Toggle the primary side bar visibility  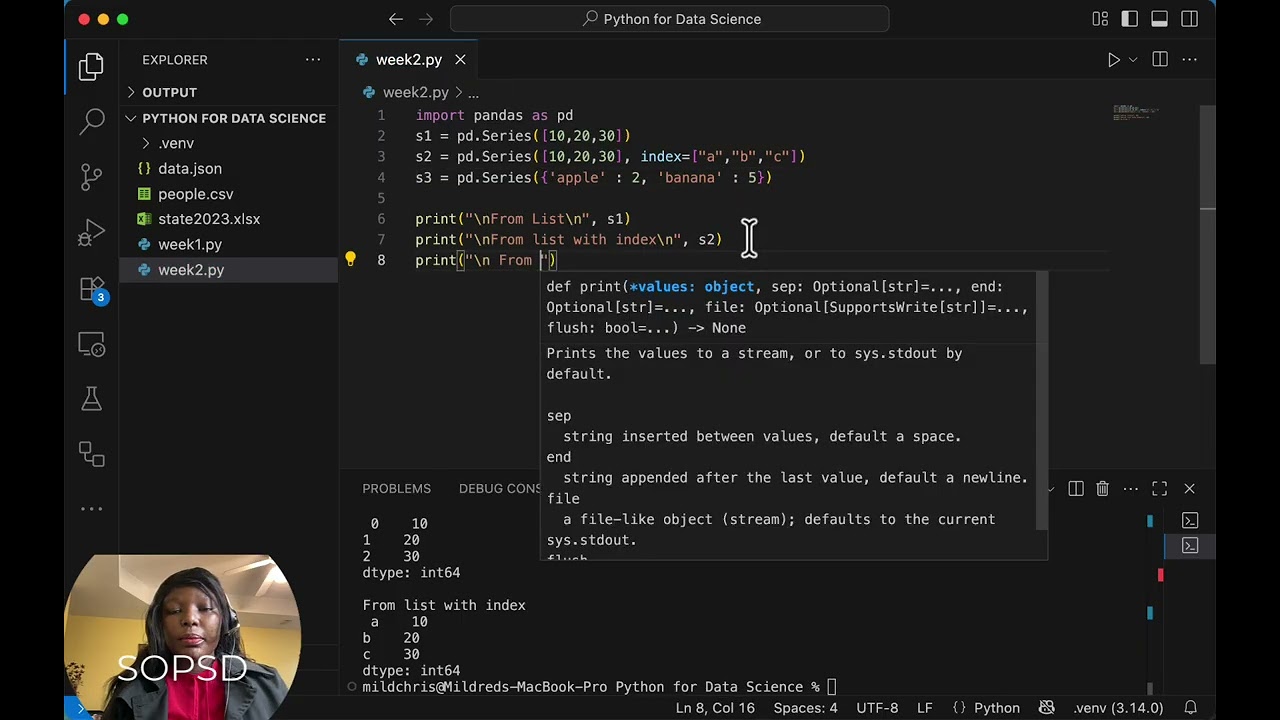tap(1130, 19)
